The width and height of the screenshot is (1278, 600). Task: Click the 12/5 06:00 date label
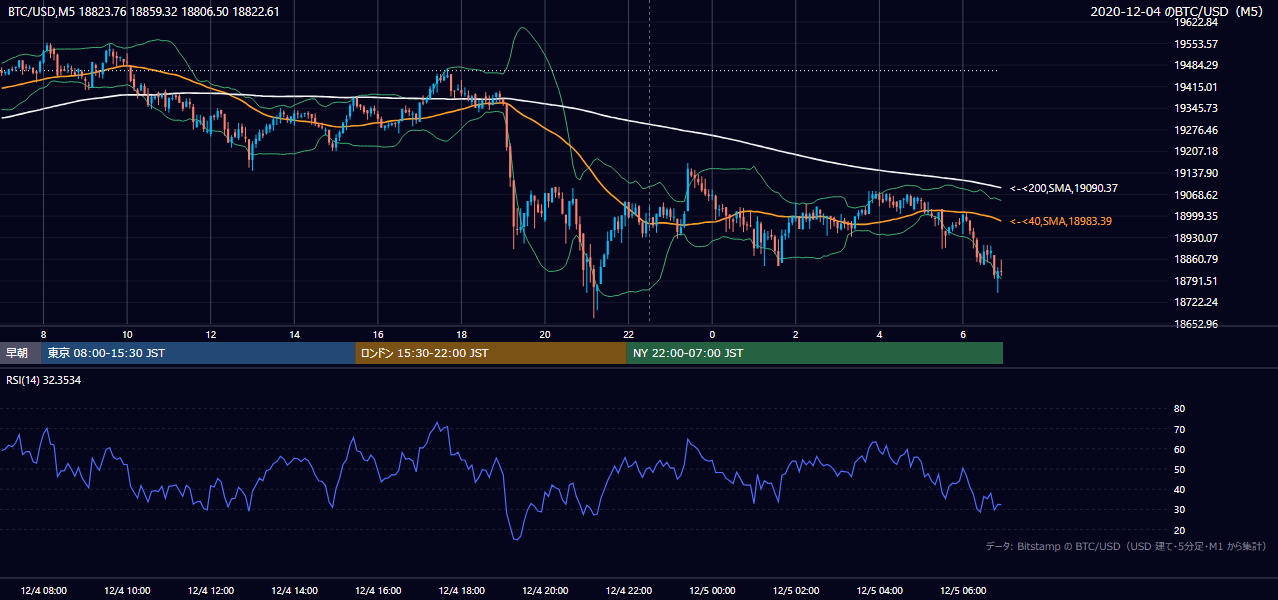(963, 591)
